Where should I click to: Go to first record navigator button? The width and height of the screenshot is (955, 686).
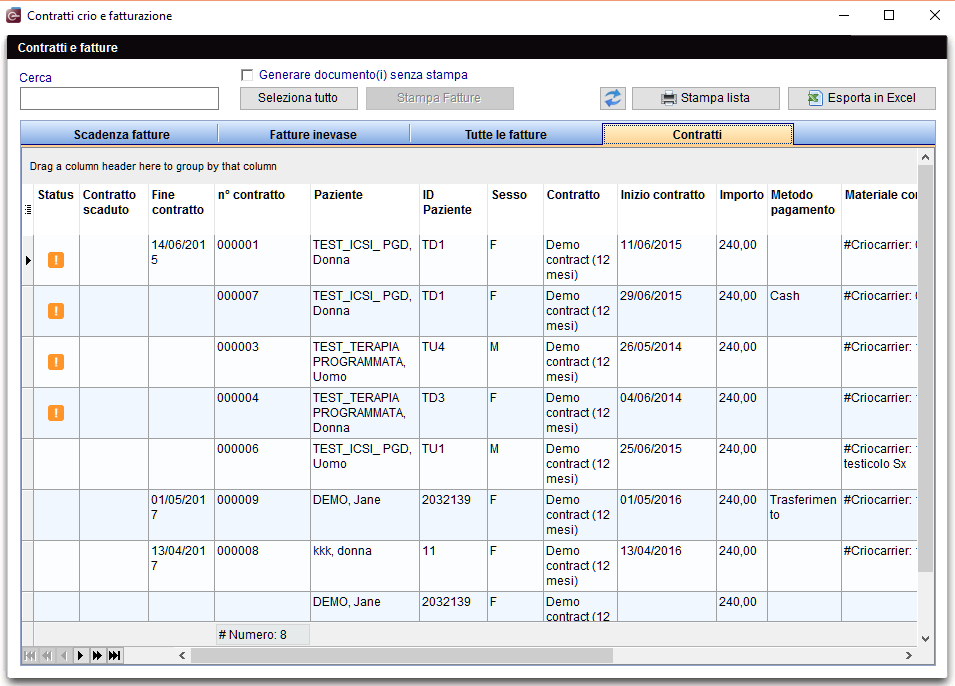[30, 656]
